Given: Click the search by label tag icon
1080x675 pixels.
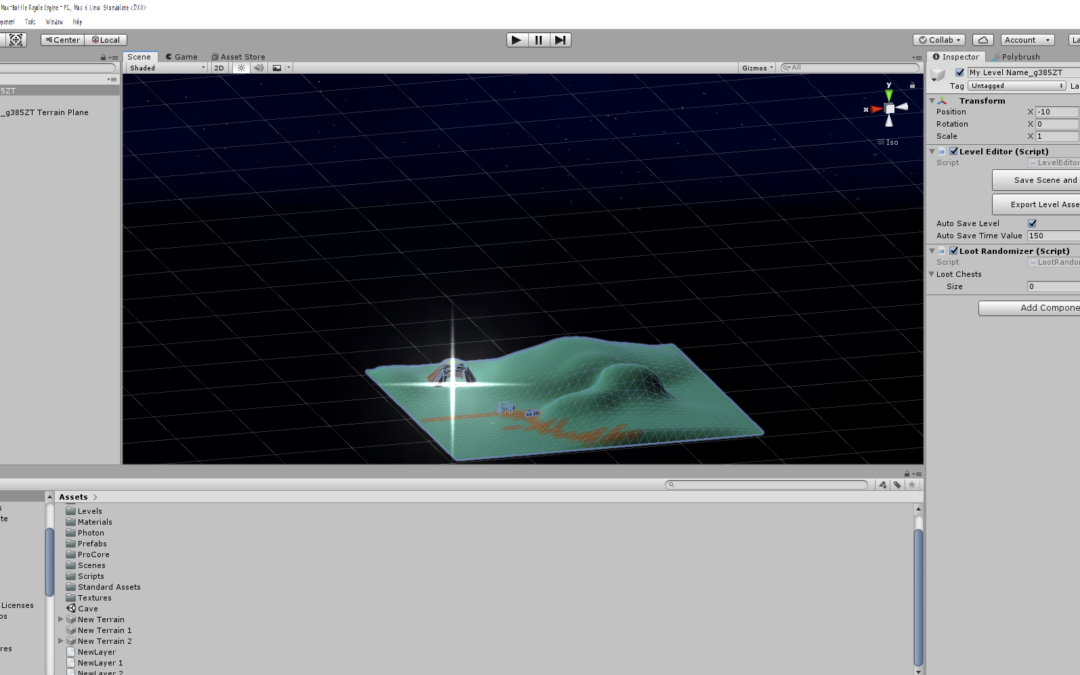Looking at the screenshot, I should [897, 484].
